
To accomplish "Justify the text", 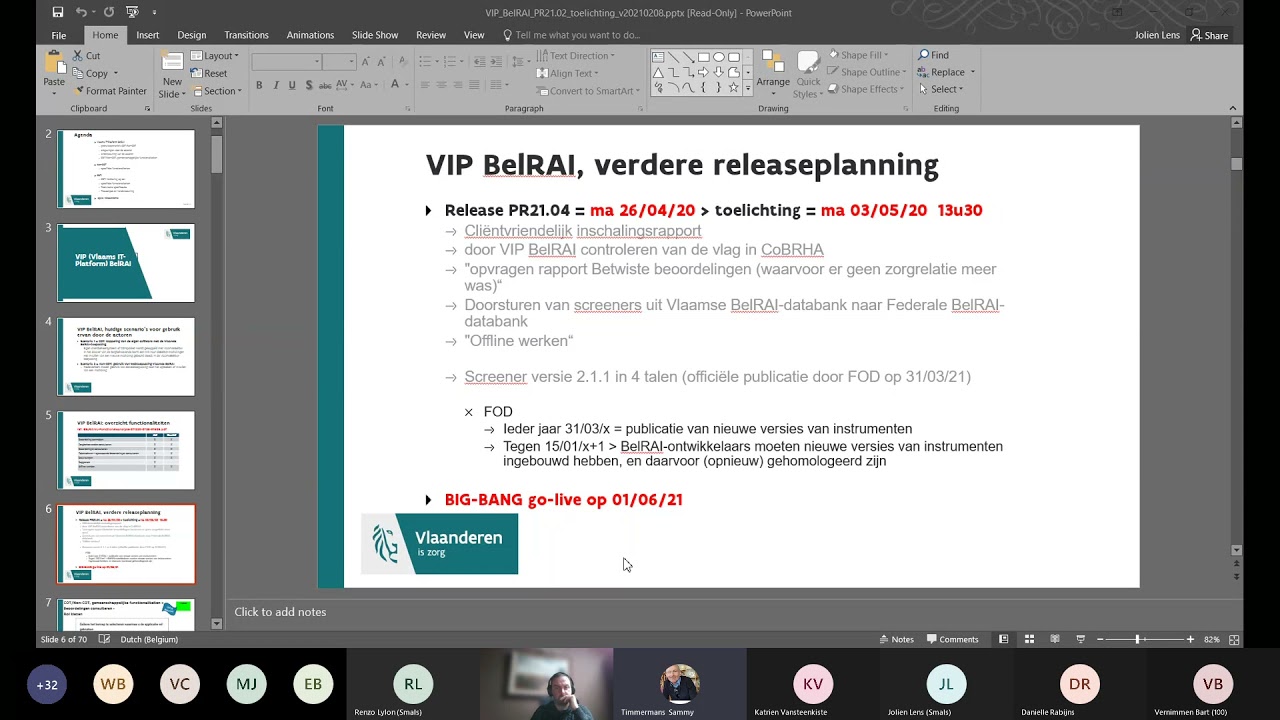I will coord(474,85).
